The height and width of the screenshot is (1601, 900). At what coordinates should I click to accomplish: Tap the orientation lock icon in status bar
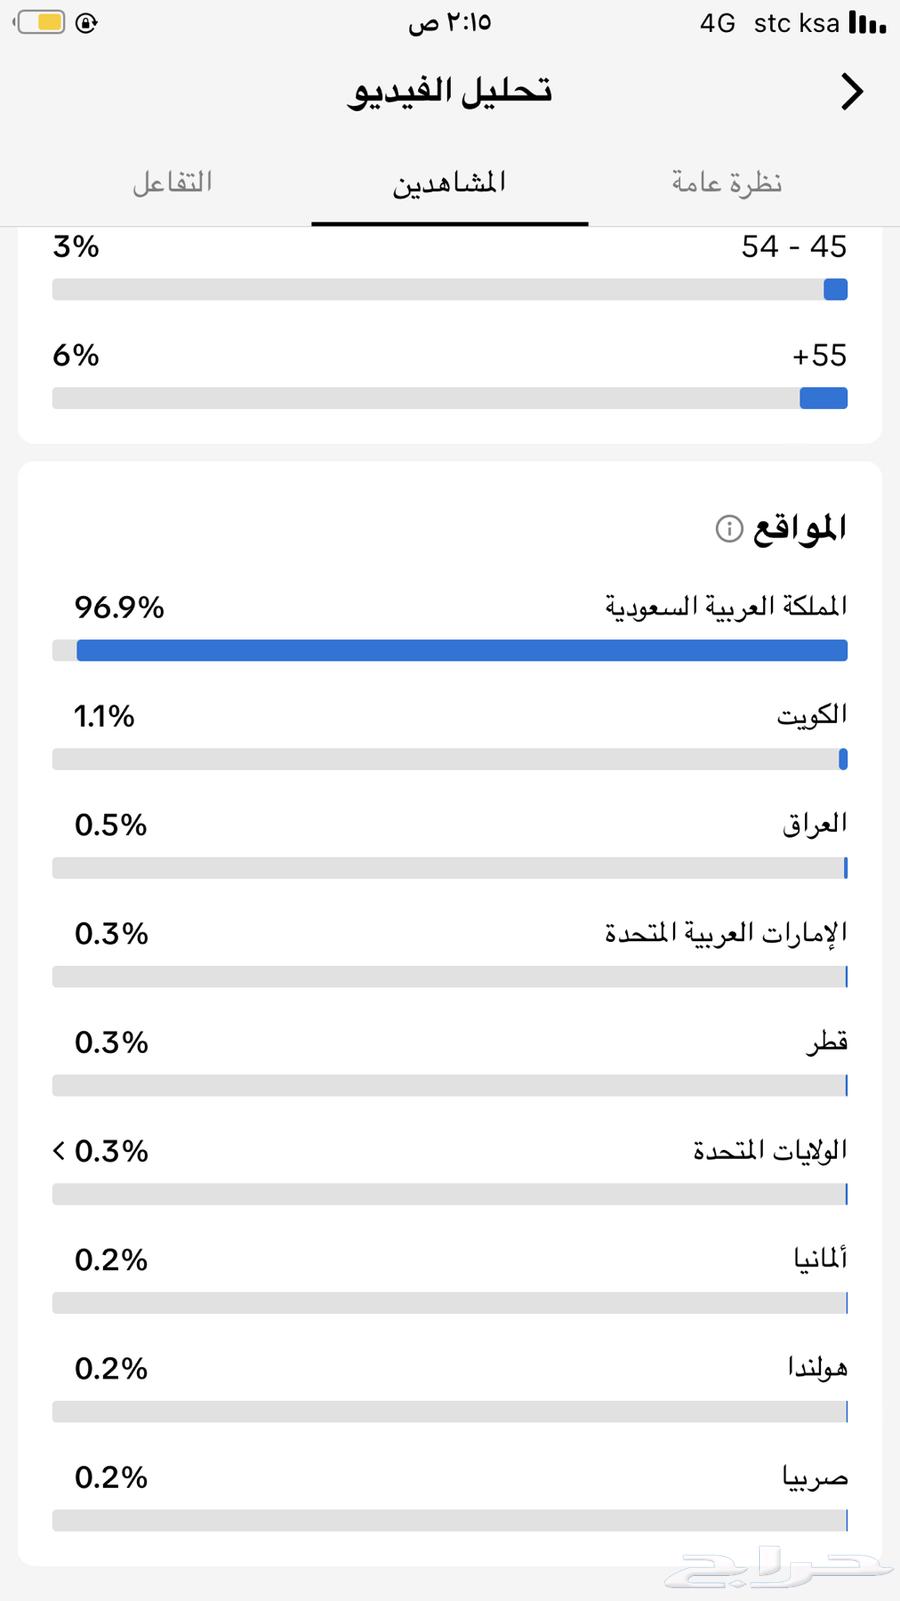click(86, 20)
